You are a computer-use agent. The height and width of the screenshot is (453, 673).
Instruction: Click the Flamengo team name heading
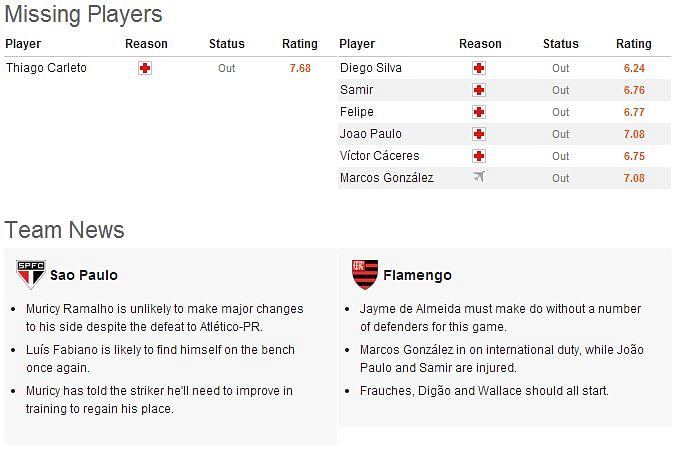point(417,275)
